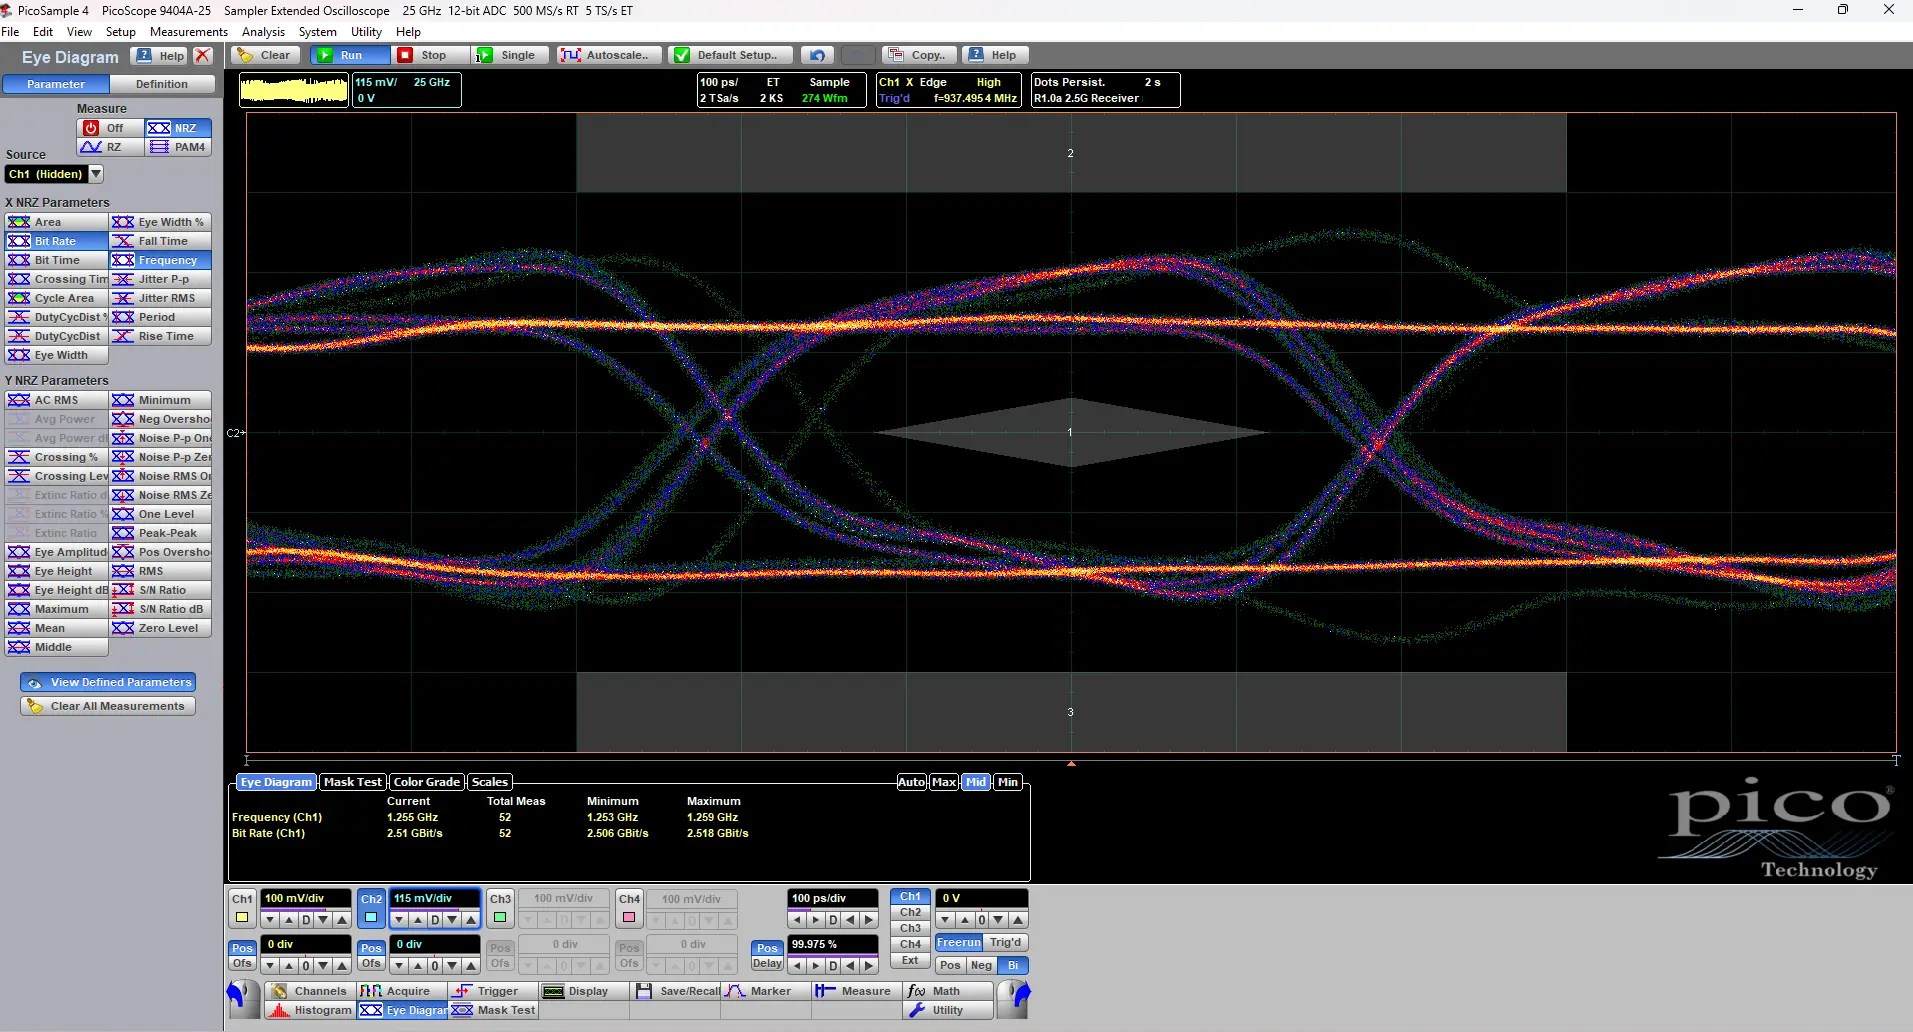
Task: Select the Fall Time measurement
Action: pos(161,241)
